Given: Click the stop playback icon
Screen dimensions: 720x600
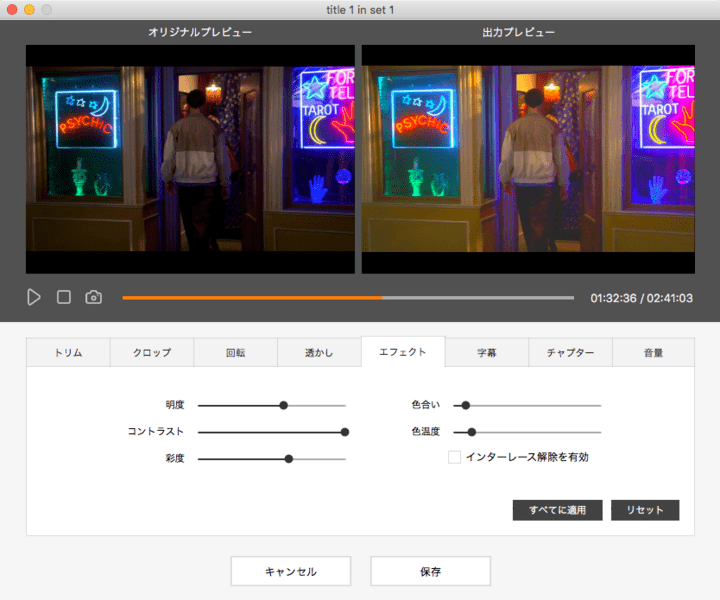Looking at the screenshot, I should tap(64, 297).
